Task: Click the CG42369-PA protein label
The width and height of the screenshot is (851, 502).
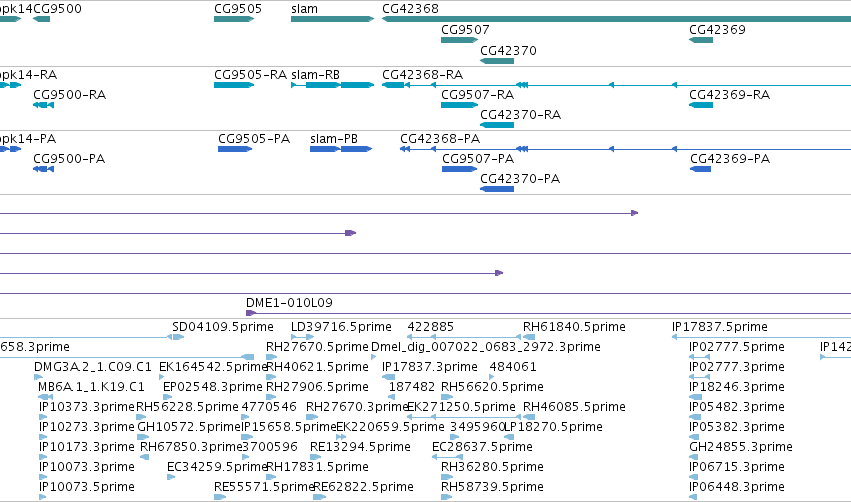Action: (730, 158)
